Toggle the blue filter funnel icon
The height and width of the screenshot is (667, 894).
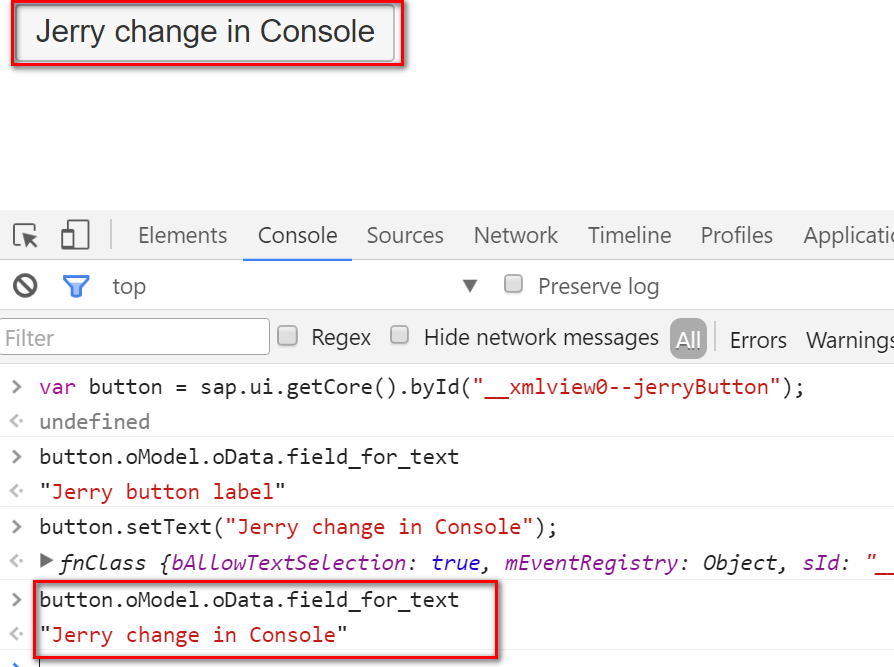click(76, 286)
